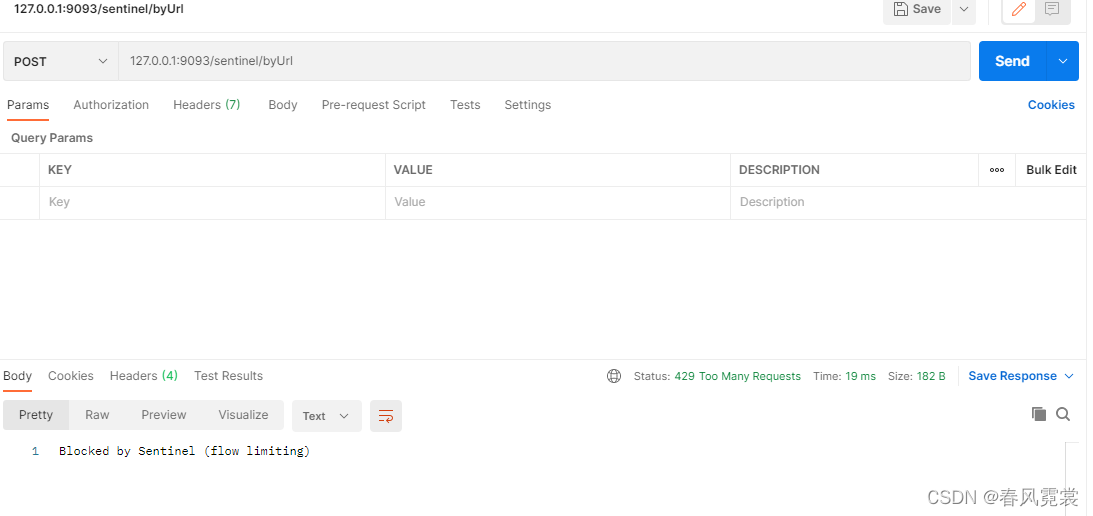
Task: Expand the Save Response chevron
Action: (1069, 376)
